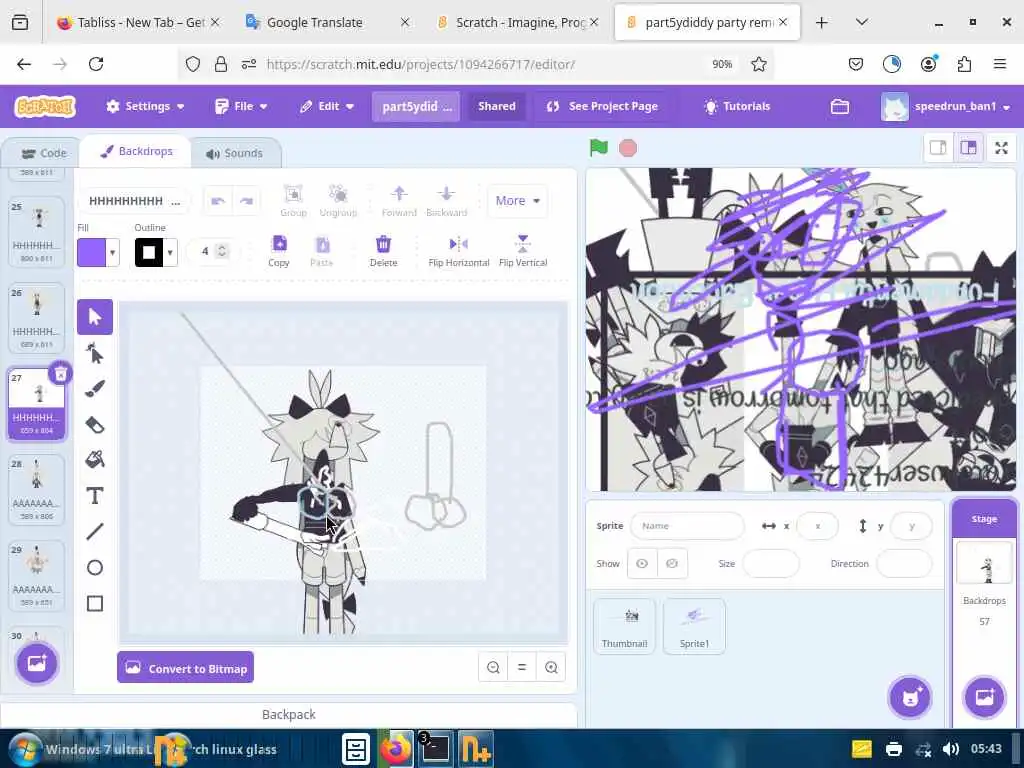Select the arrow Select tool
The image size is (1024, 768).
[95, 317]
